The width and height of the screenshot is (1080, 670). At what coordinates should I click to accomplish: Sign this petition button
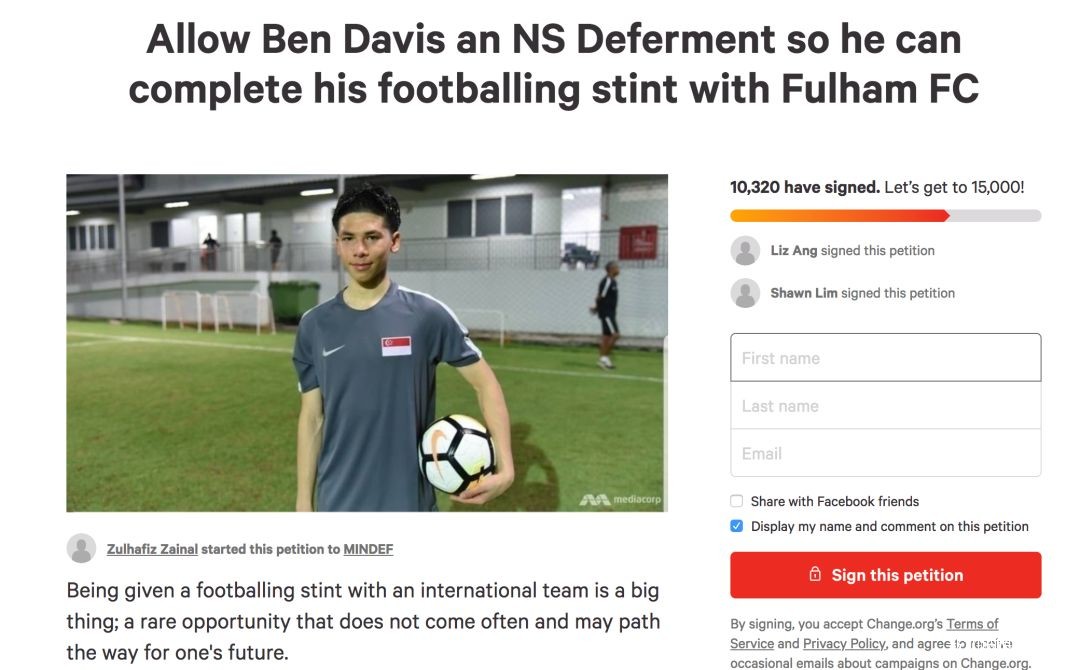(886, 575)
